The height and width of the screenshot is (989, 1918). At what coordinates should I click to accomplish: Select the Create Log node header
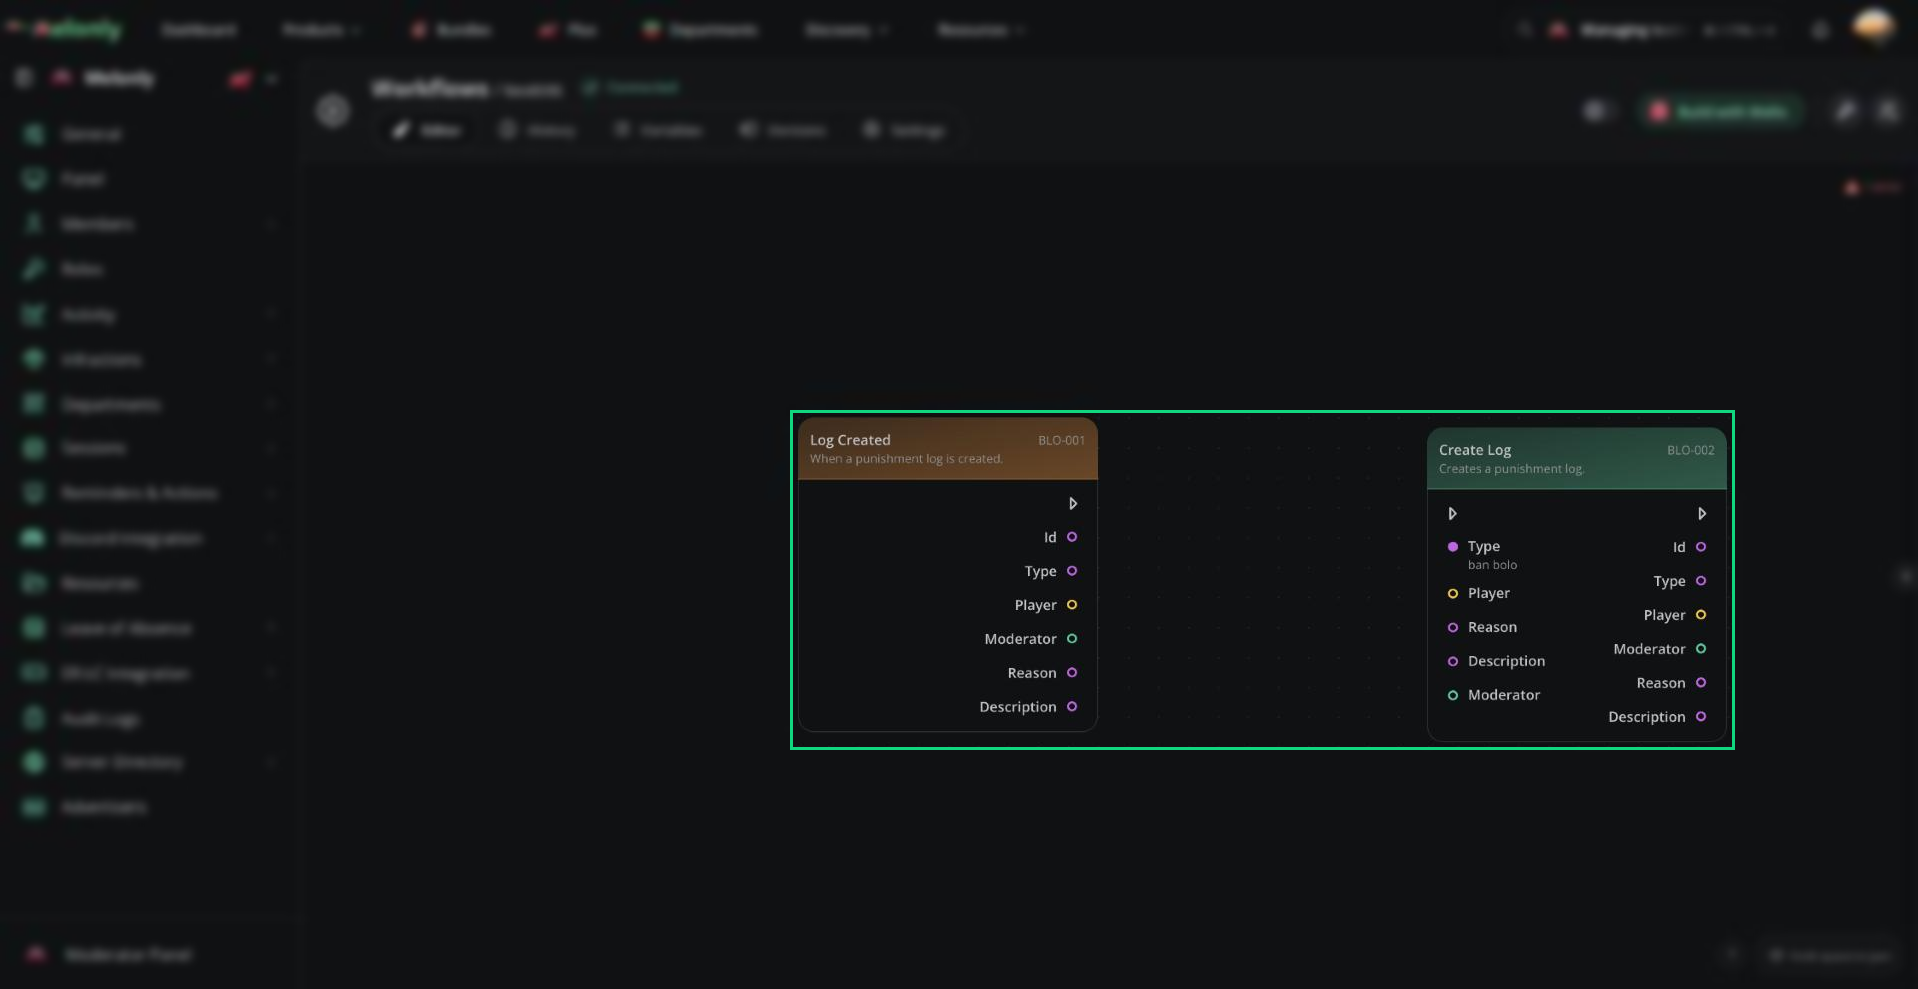point(1577,459)
